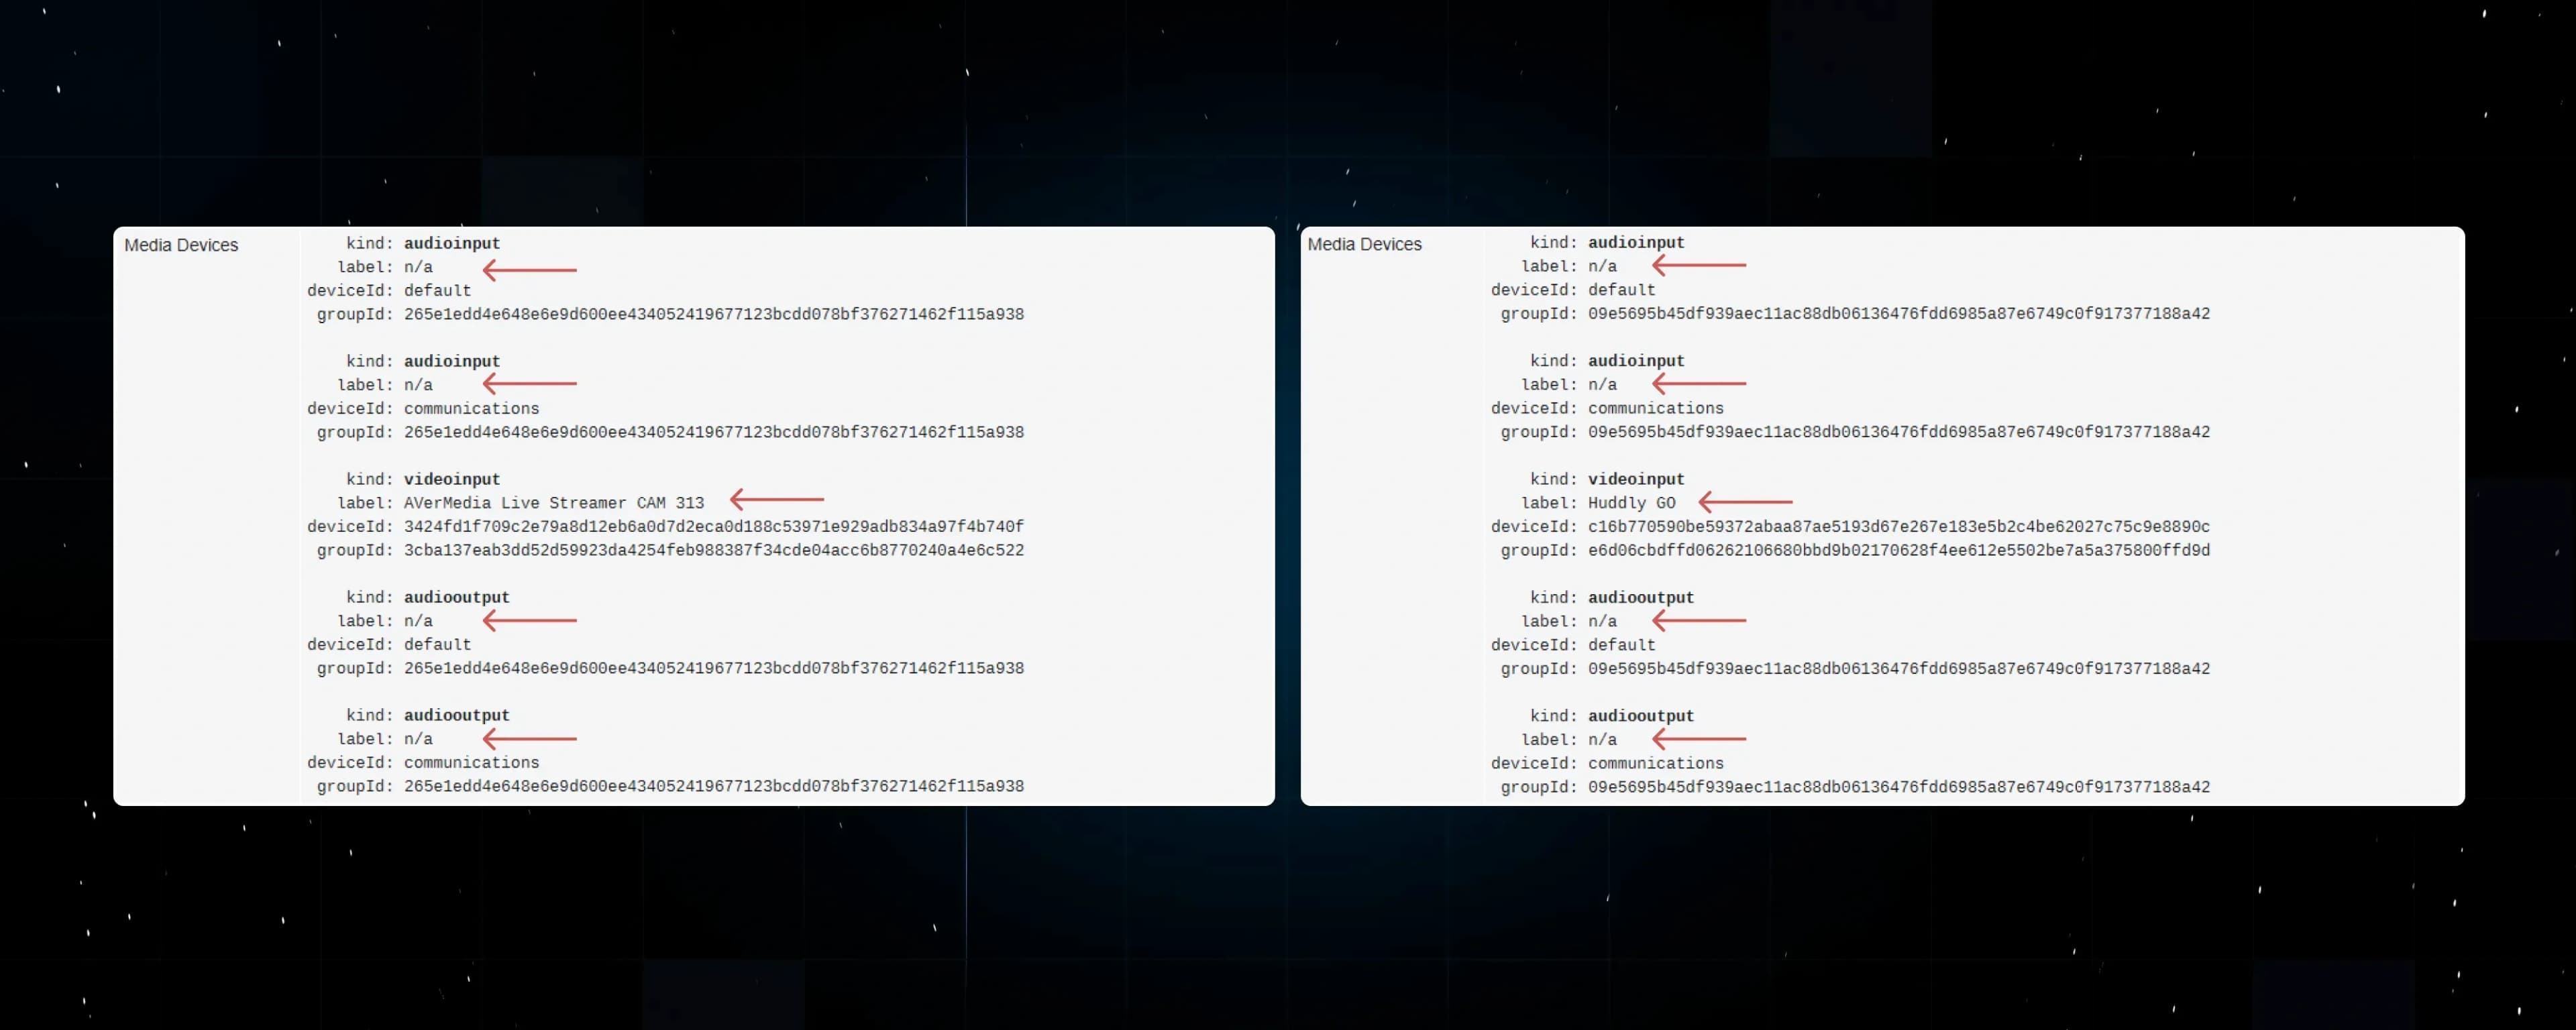Click the Huddly GO label text
Image resolution: width=2576 pixels, height=1030 pixels.
tap(1631, 503)
